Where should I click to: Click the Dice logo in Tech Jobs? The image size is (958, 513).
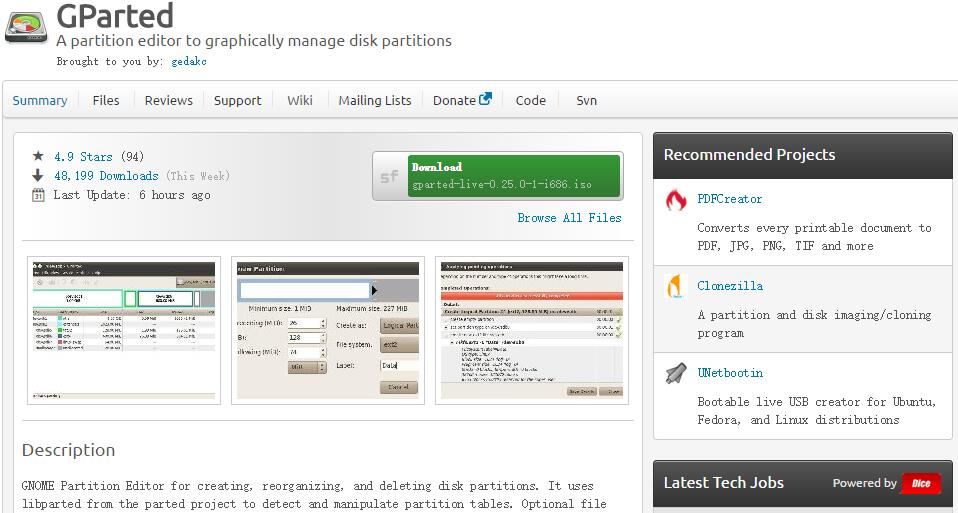920,483
